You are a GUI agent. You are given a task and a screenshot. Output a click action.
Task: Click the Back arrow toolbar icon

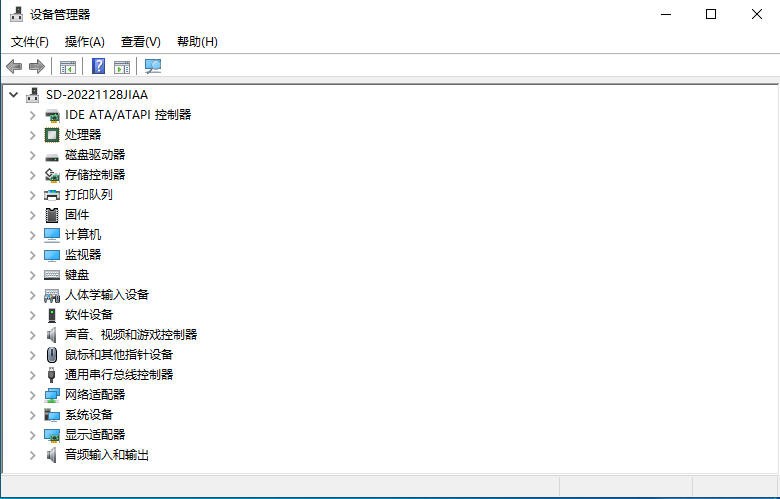13,66
